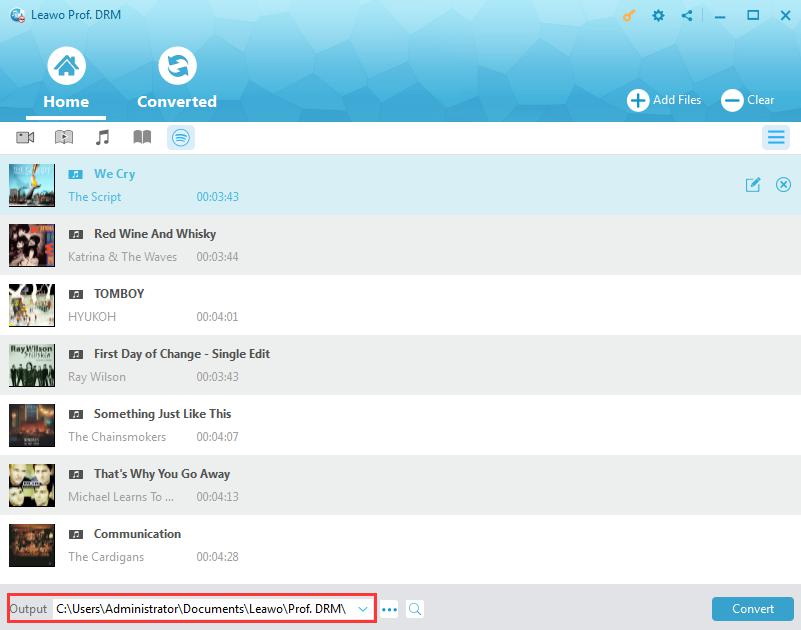The height and width of the screenshot is (630, 801).
Task: Click The Cardigans artist name
Action: tap(106, 557)
